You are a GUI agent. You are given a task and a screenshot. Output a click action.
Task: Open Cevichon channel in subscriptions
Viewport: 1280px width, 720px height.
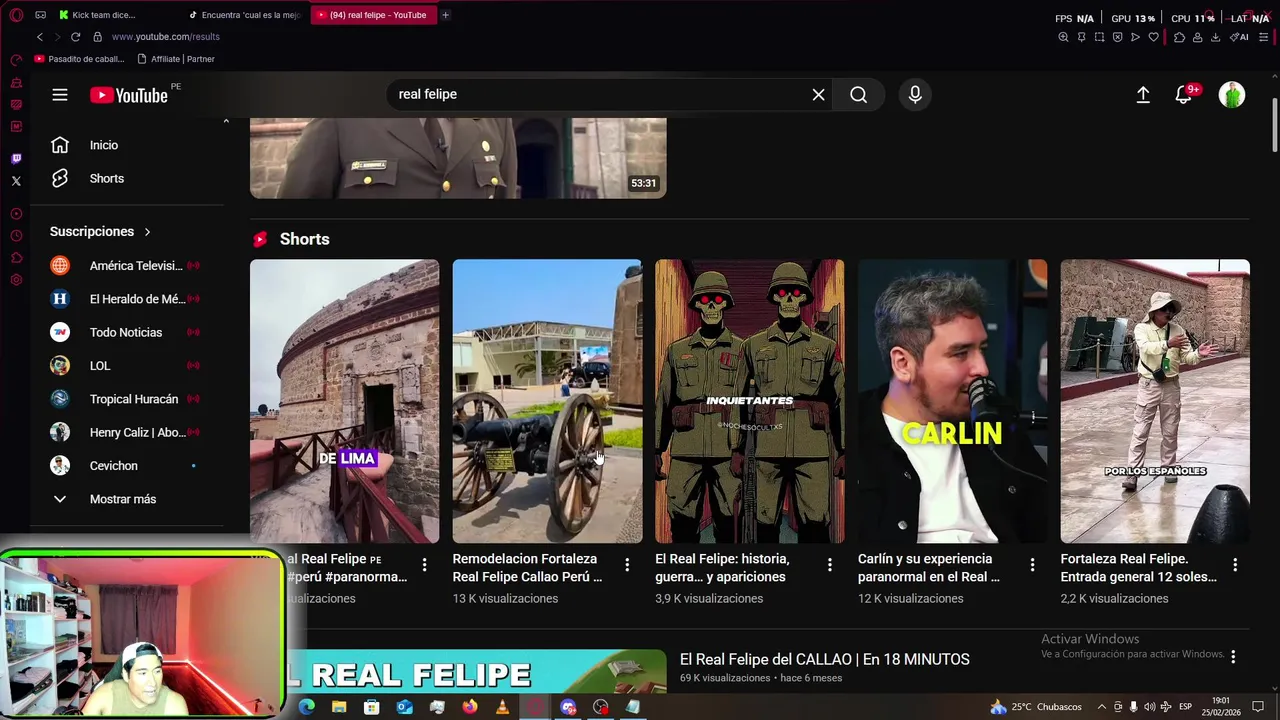tap(125, 466)
